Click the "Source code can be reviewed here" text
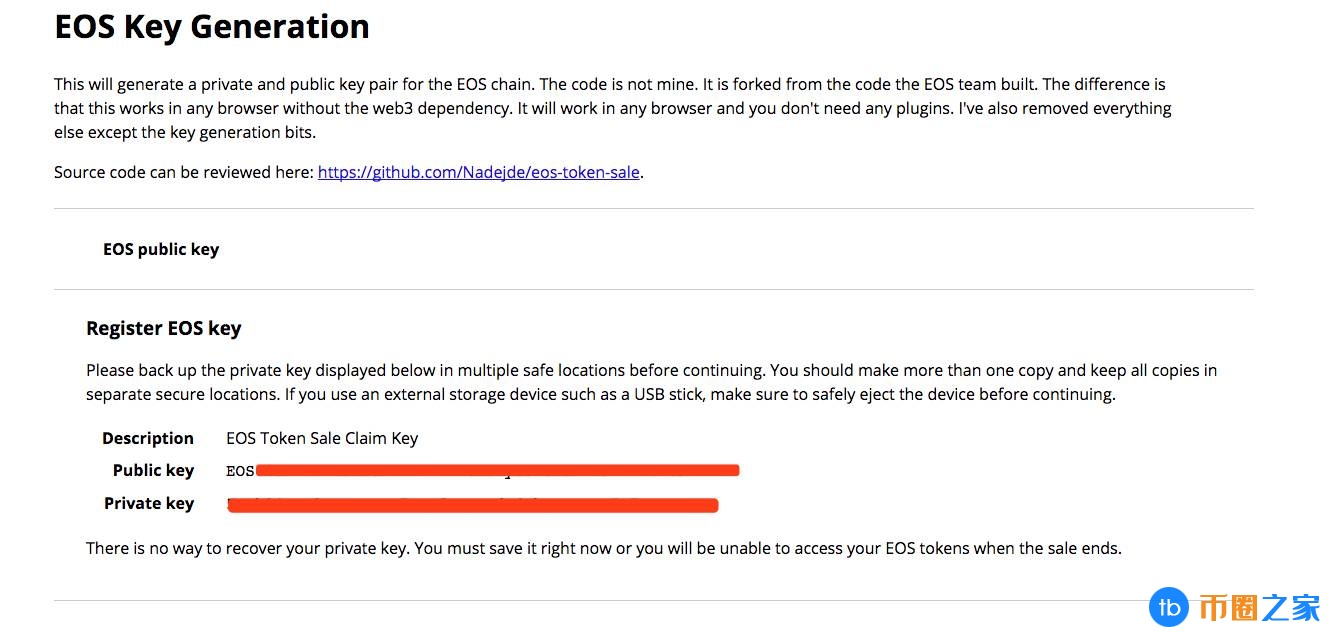Viewport: 1332px width, 627px height. pyautogui.click(x=185, y=172)
